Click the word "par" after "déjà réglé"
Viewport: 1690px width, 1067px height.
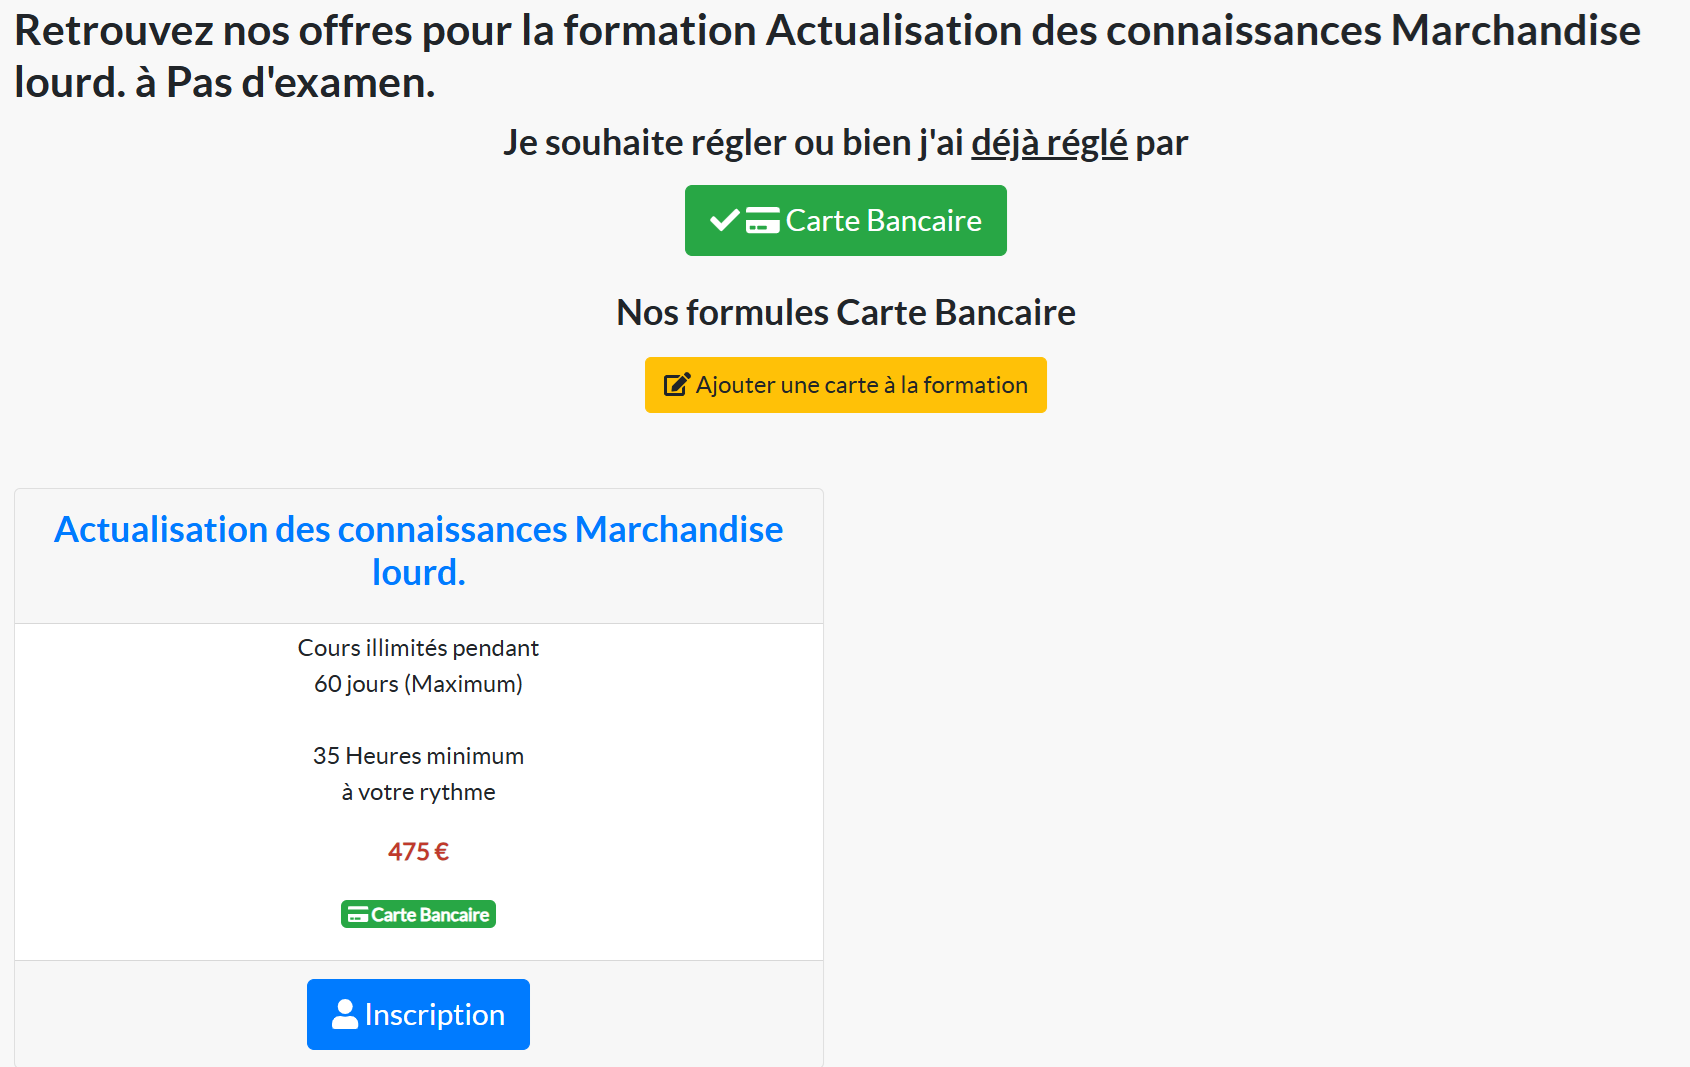pyautogui.click(x=1162, y=143)
